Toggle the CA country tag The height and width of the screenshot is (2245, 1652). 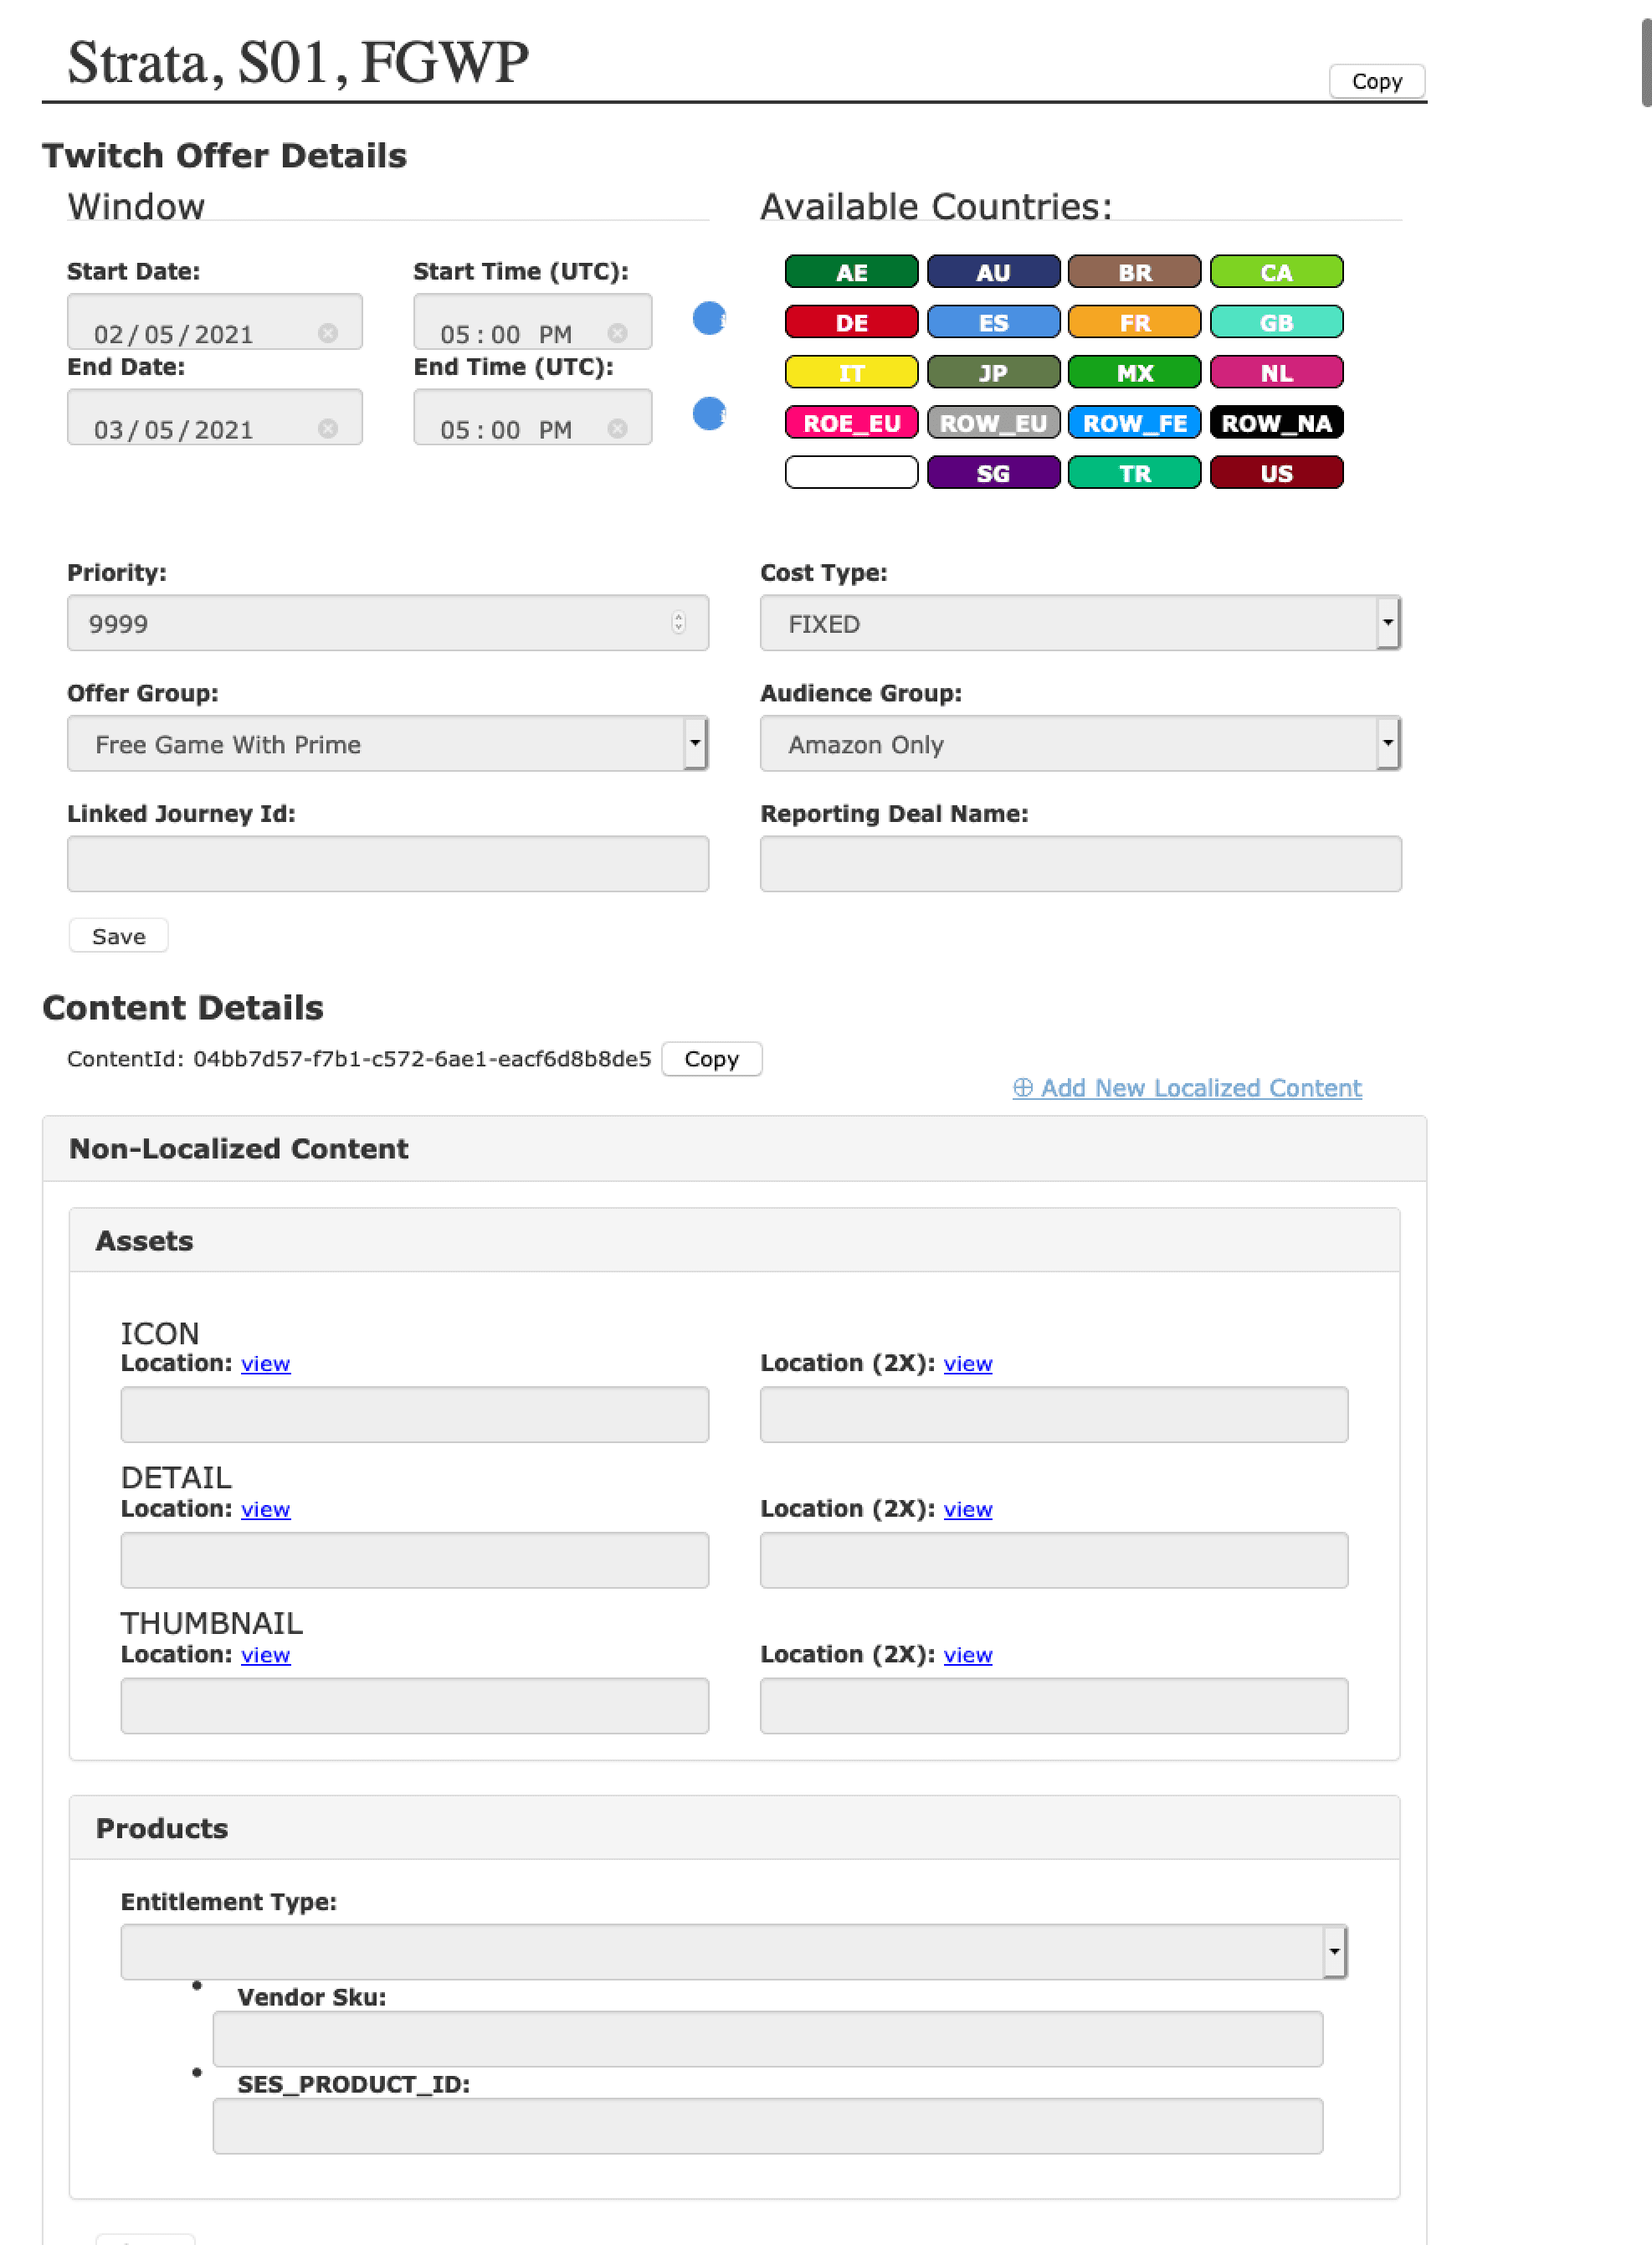[1276, 272]
